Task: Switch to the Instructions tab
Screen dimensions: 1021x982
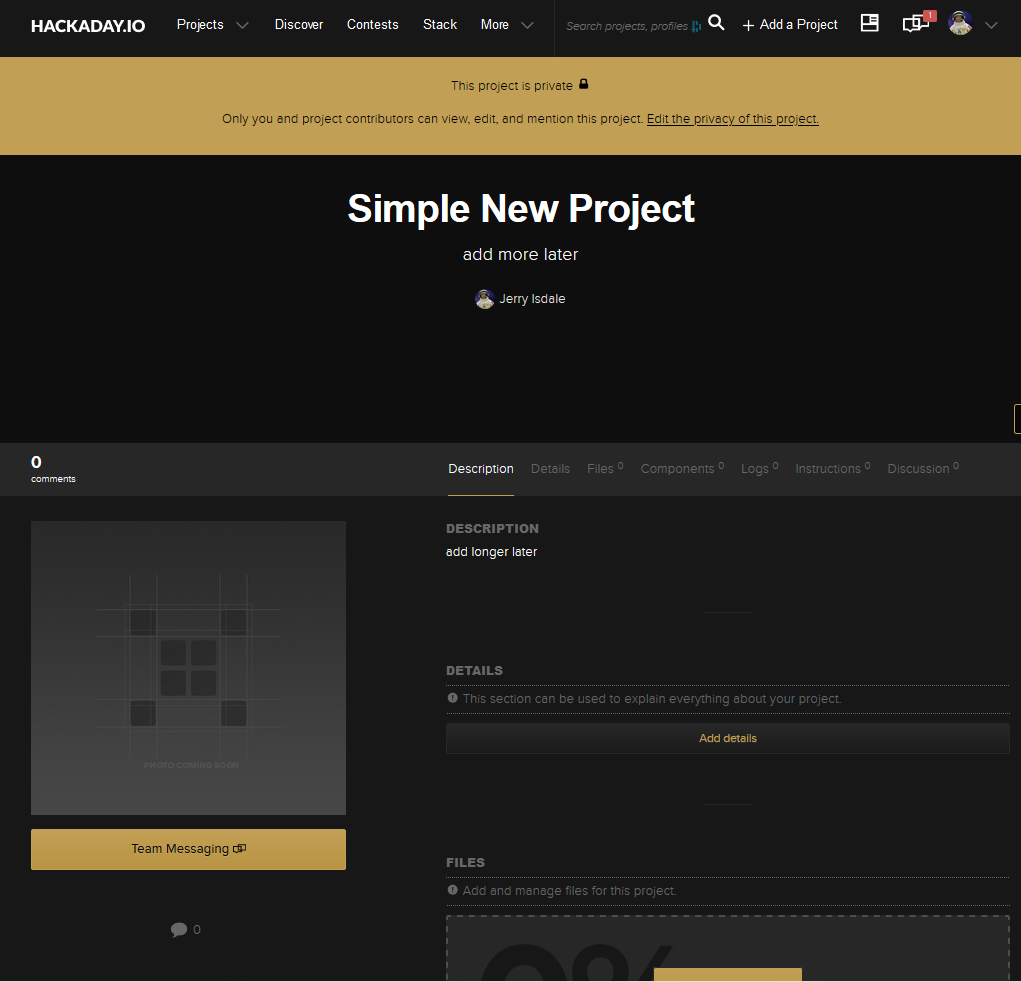Action: (x=832, y=468)
